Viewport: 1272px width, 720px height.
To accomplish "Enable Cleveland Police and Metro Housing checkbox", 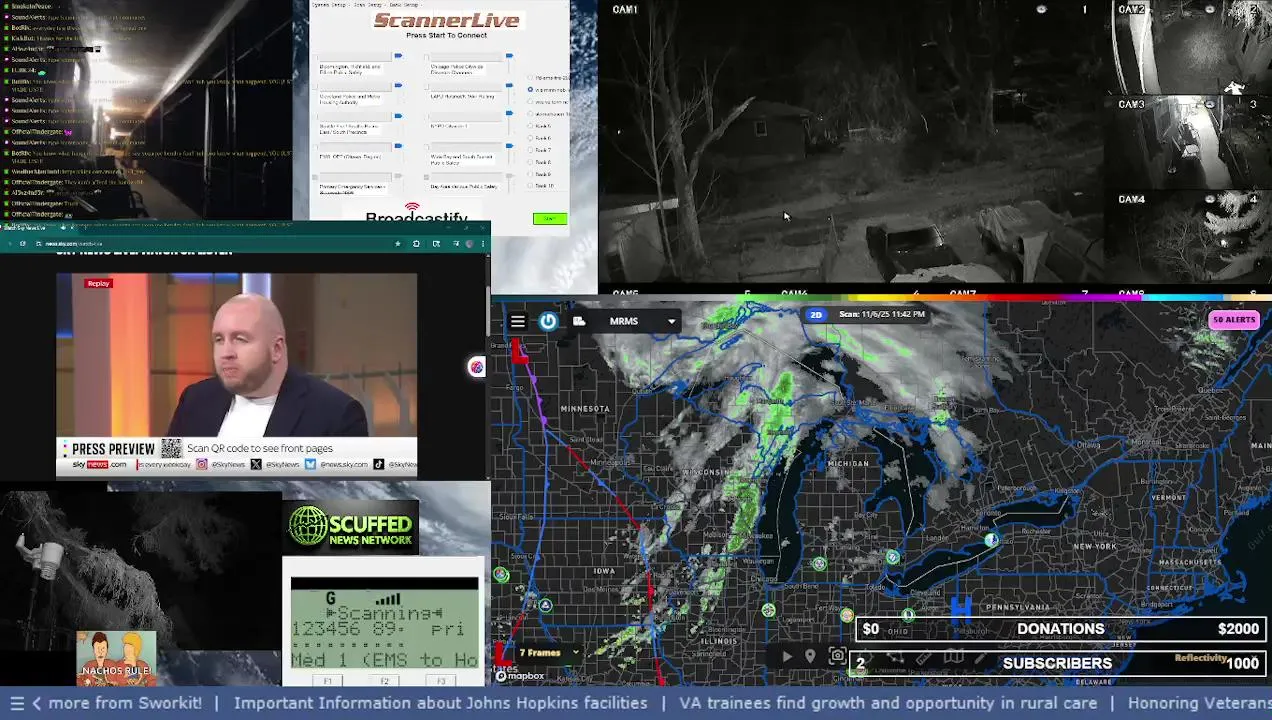I will click(315, 87).
